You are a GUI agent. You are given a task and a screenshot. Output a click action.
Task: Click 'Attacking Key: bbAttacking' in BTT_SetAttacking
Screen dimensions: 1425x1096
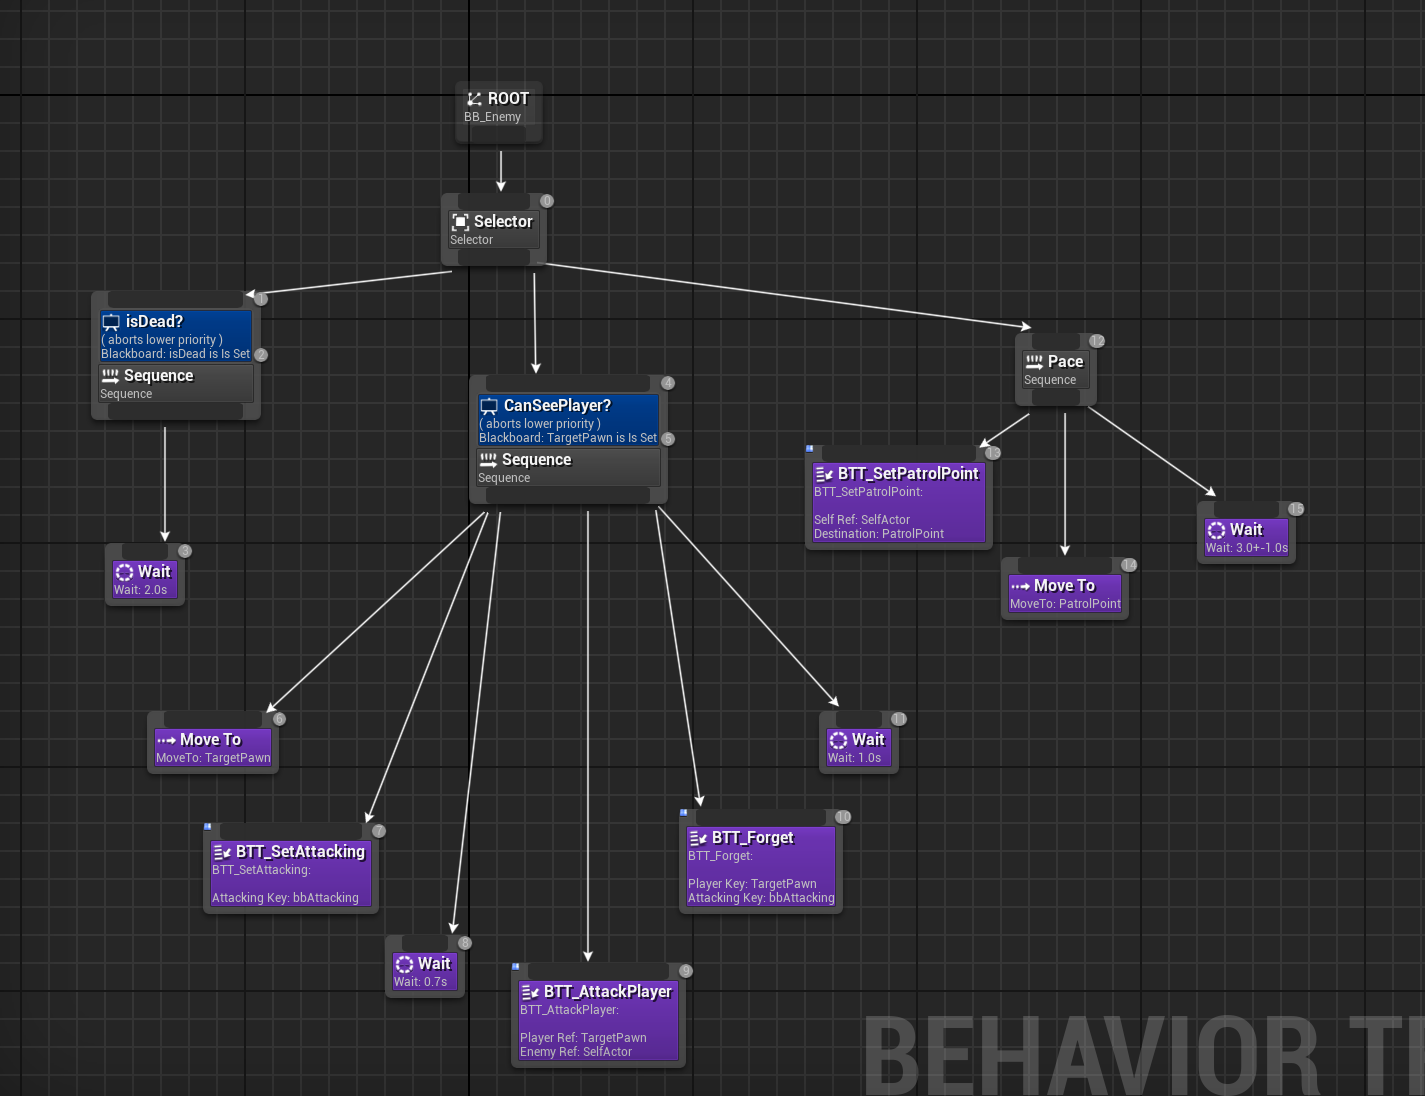[285, 898]
